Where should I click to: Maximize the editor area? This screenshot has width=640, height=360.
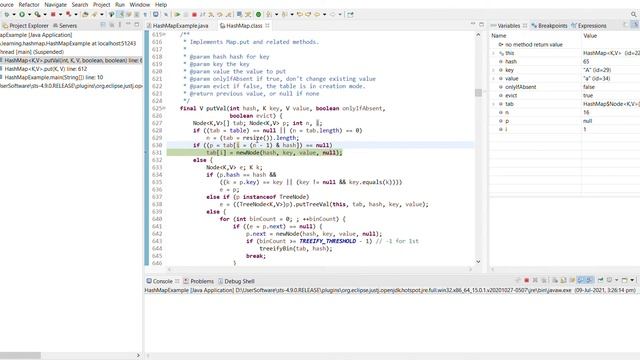(x=482, y=24)
